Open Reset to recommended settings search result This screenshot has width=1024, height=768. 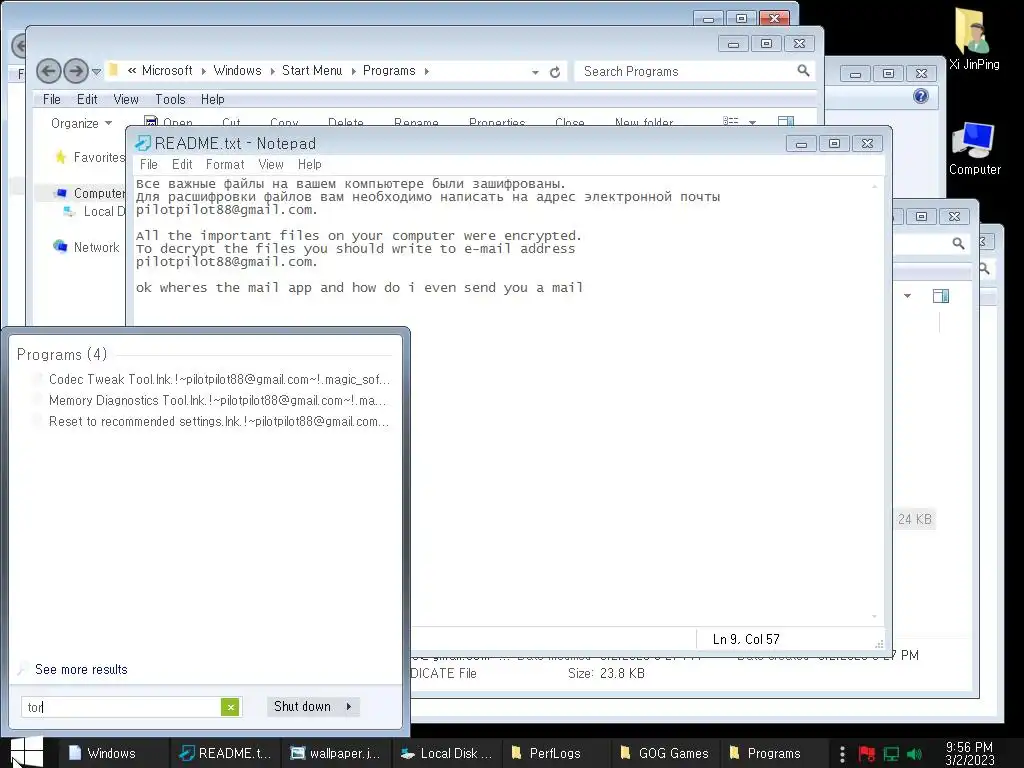click(212, 421)
